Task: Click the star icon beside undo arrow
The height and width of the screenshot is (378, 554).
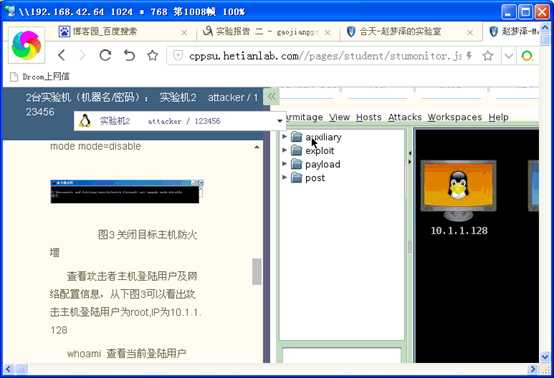Action: 153,55
